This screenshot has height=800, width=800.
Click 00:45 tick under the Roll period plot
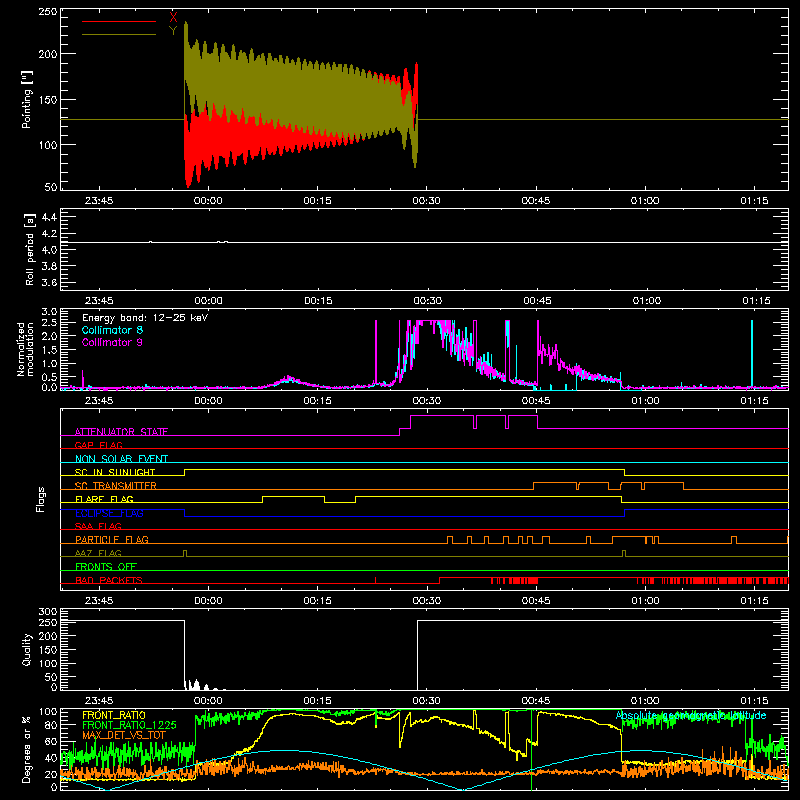(537, 301)
